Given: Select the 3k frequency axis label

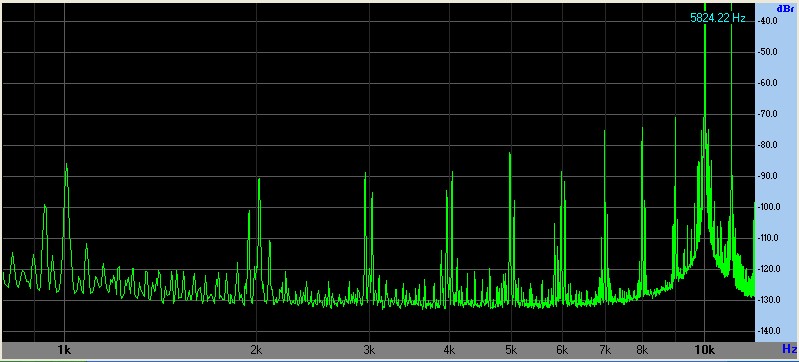Looking at the screenshot, I should (369, 350).
